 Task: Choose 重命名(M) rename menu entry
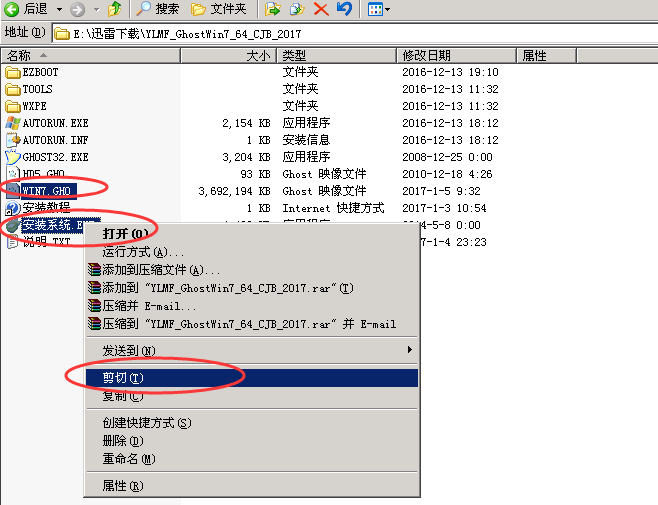(x=252, y=459)
